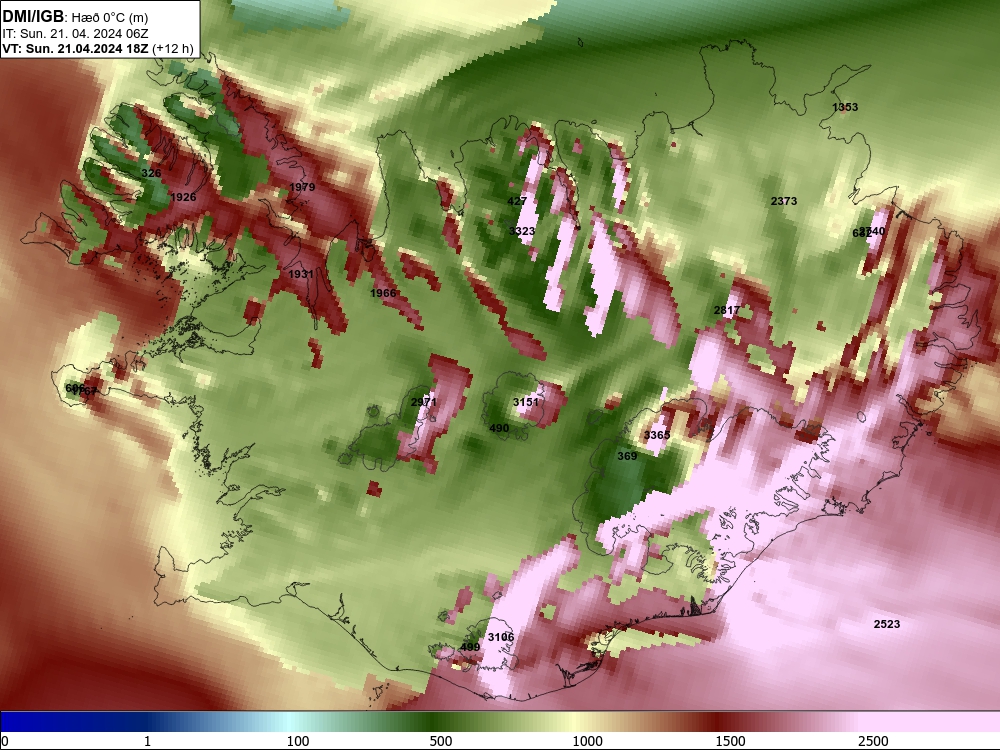Click the map value 1966
This screenshot has height=750, width=1000.
pos(383,293)
